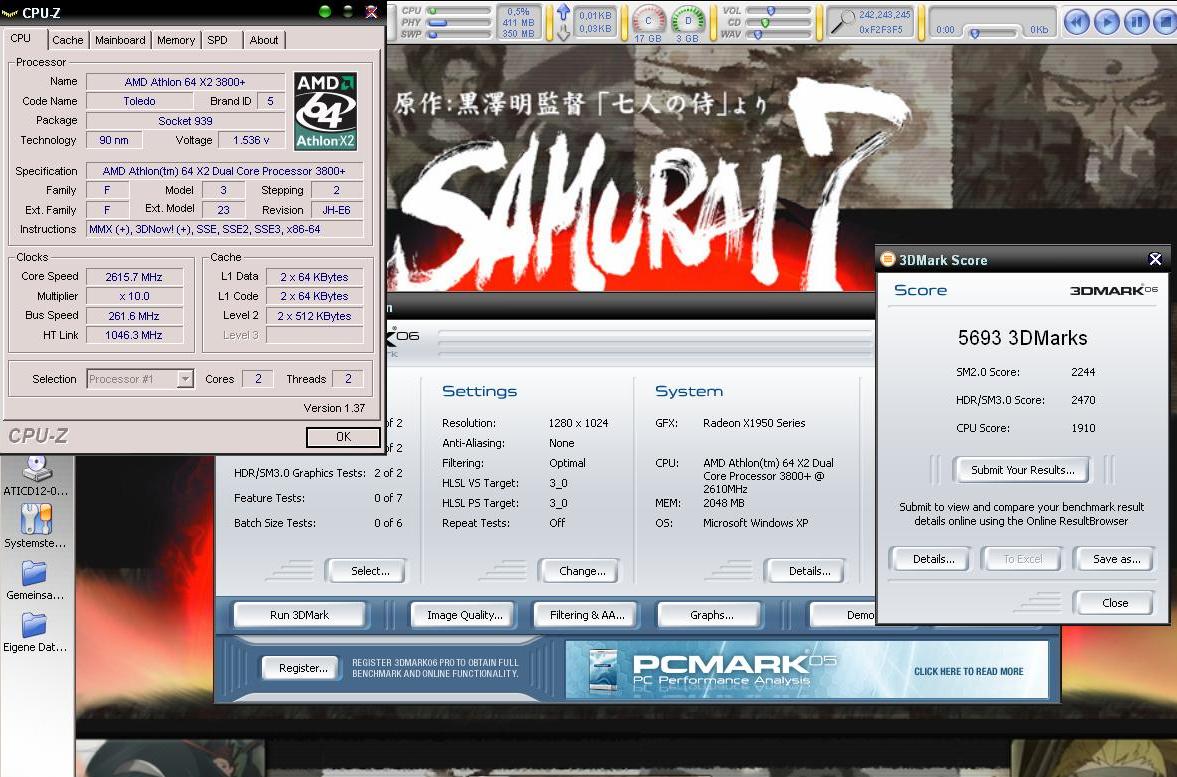The image size is (1177, 777).
Task: Click OK in the CPU-Z window
Action: click(x=343, y=437)
